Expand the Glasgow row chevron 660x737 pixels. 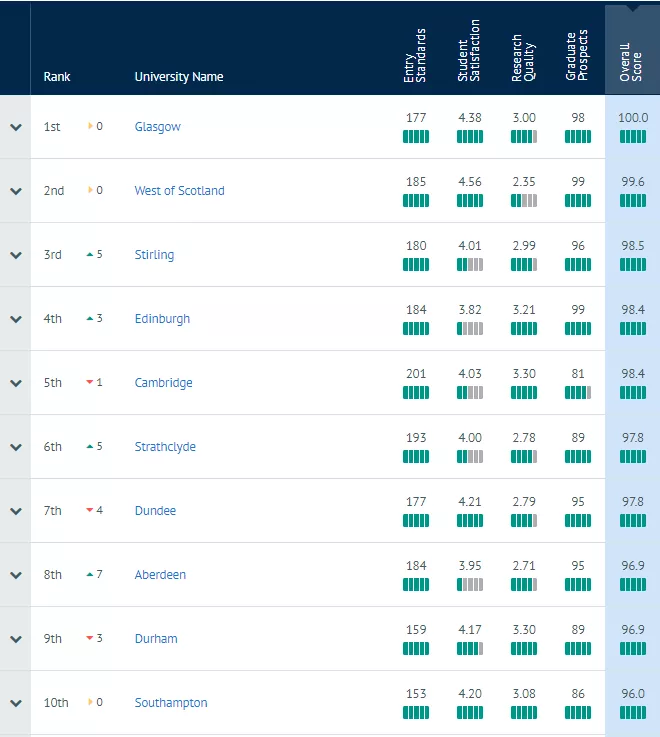click(16, 127)
